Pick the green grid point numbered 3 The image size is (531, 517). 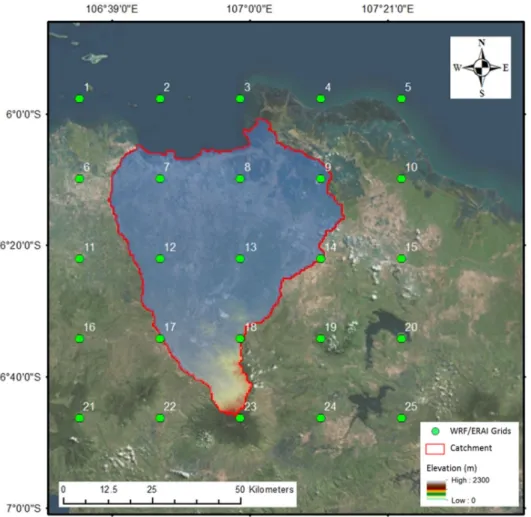[240, 99]
